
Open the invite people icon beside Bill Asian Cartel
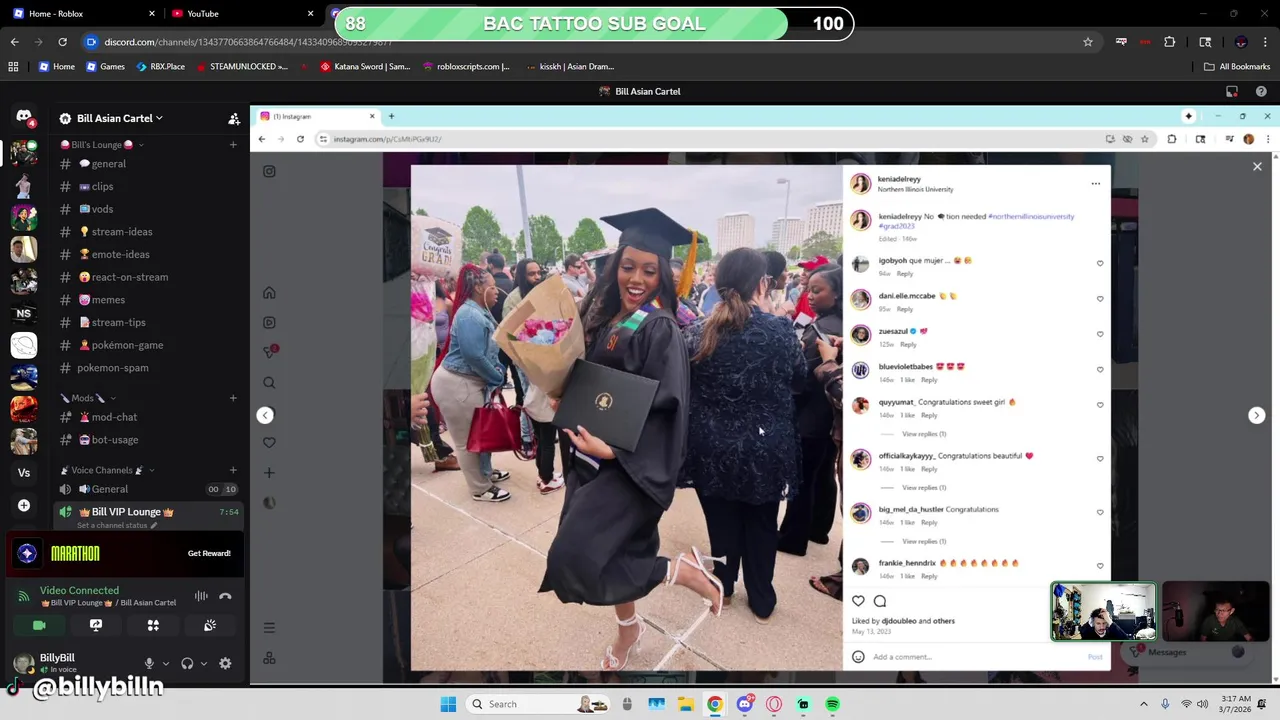click(234, 118)
